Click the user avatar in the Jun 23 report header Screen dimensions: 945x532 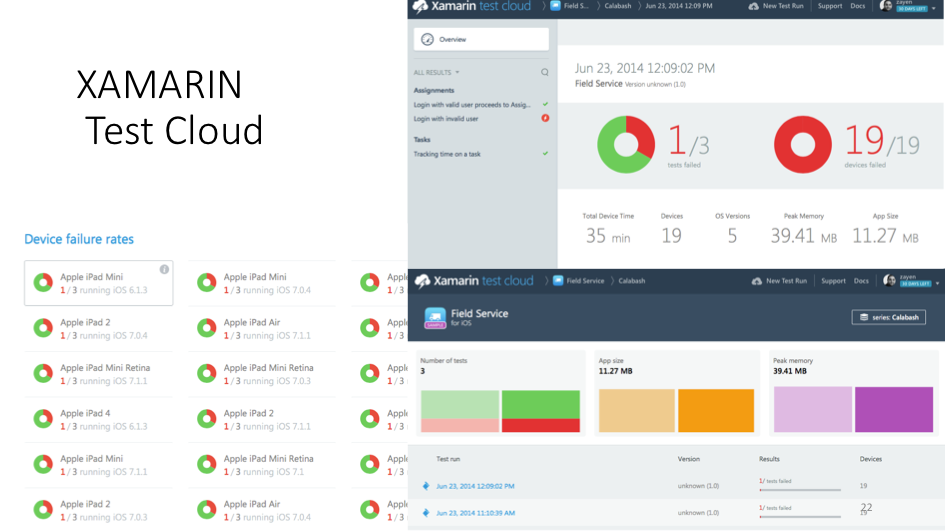886,6
